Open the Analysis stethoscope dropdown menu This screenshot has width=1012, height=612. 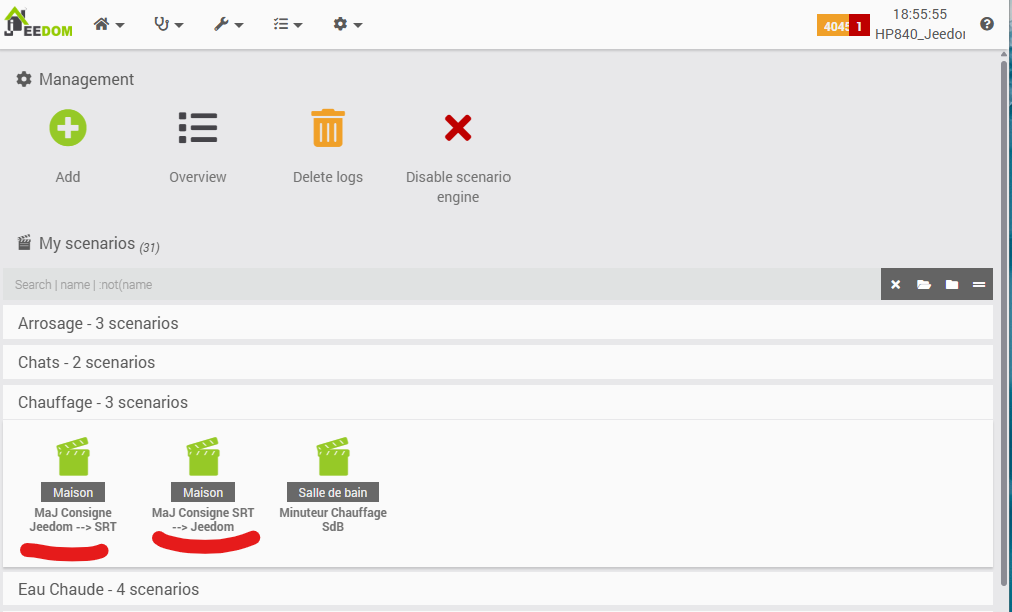(168, 24)
